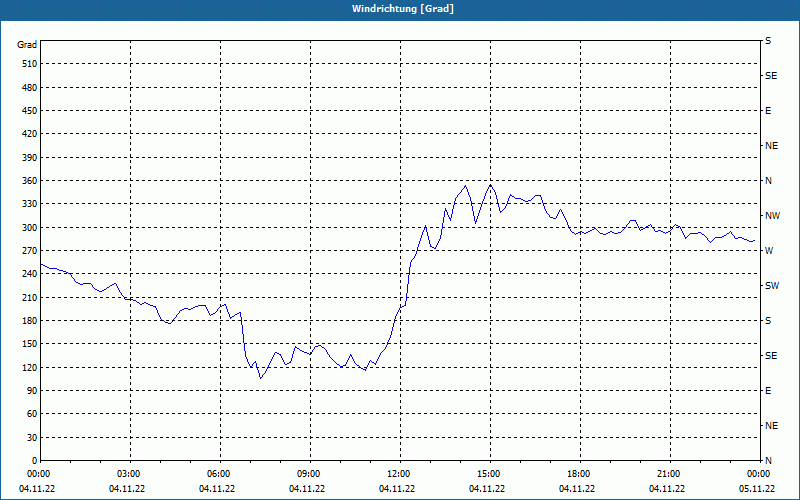Select the 60 y-axis label

coord(32,414)
